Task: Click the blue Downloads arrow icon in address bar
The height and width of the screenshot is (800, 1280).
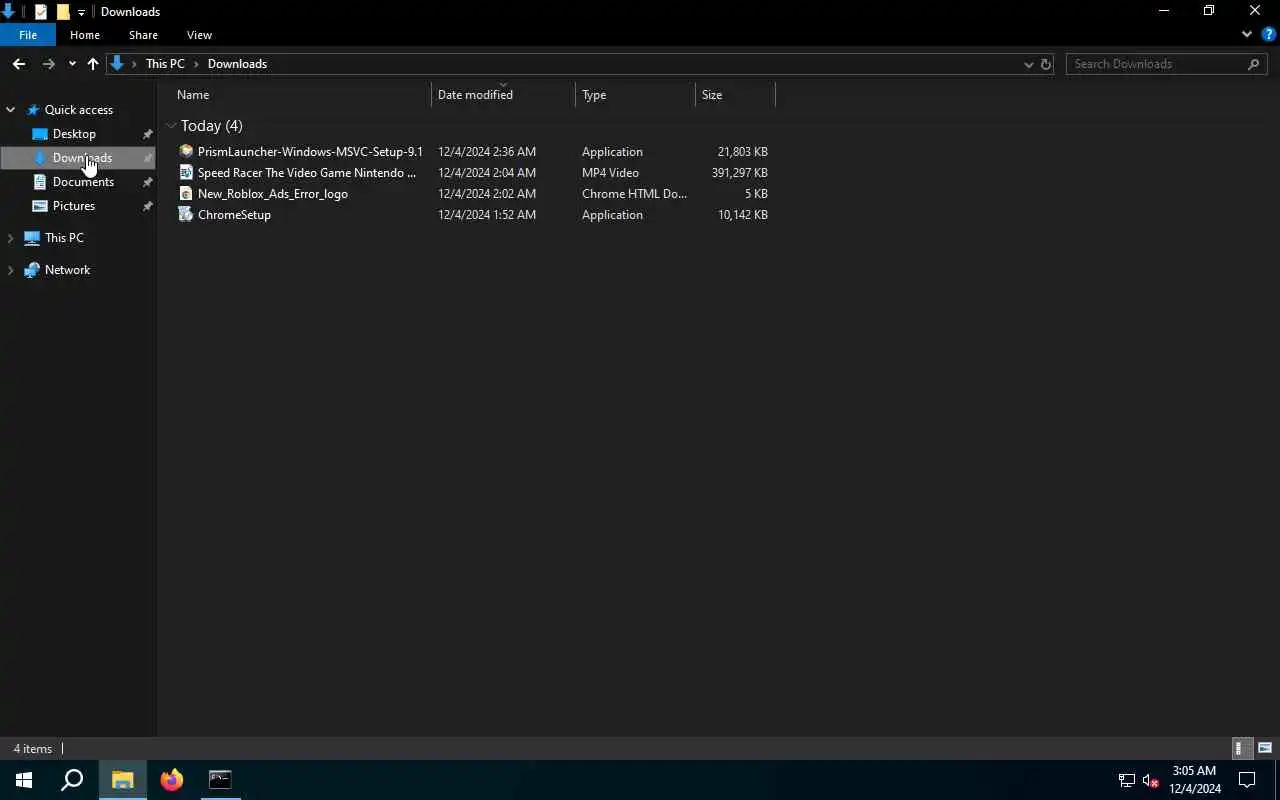Action: [x=117, y=64]
